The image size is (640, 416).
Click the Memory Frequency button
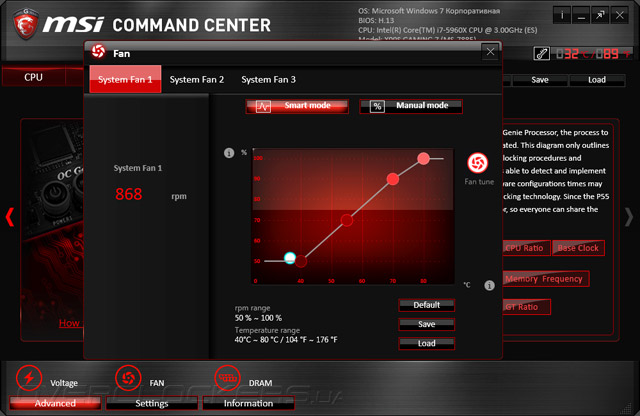click(545, 279)
